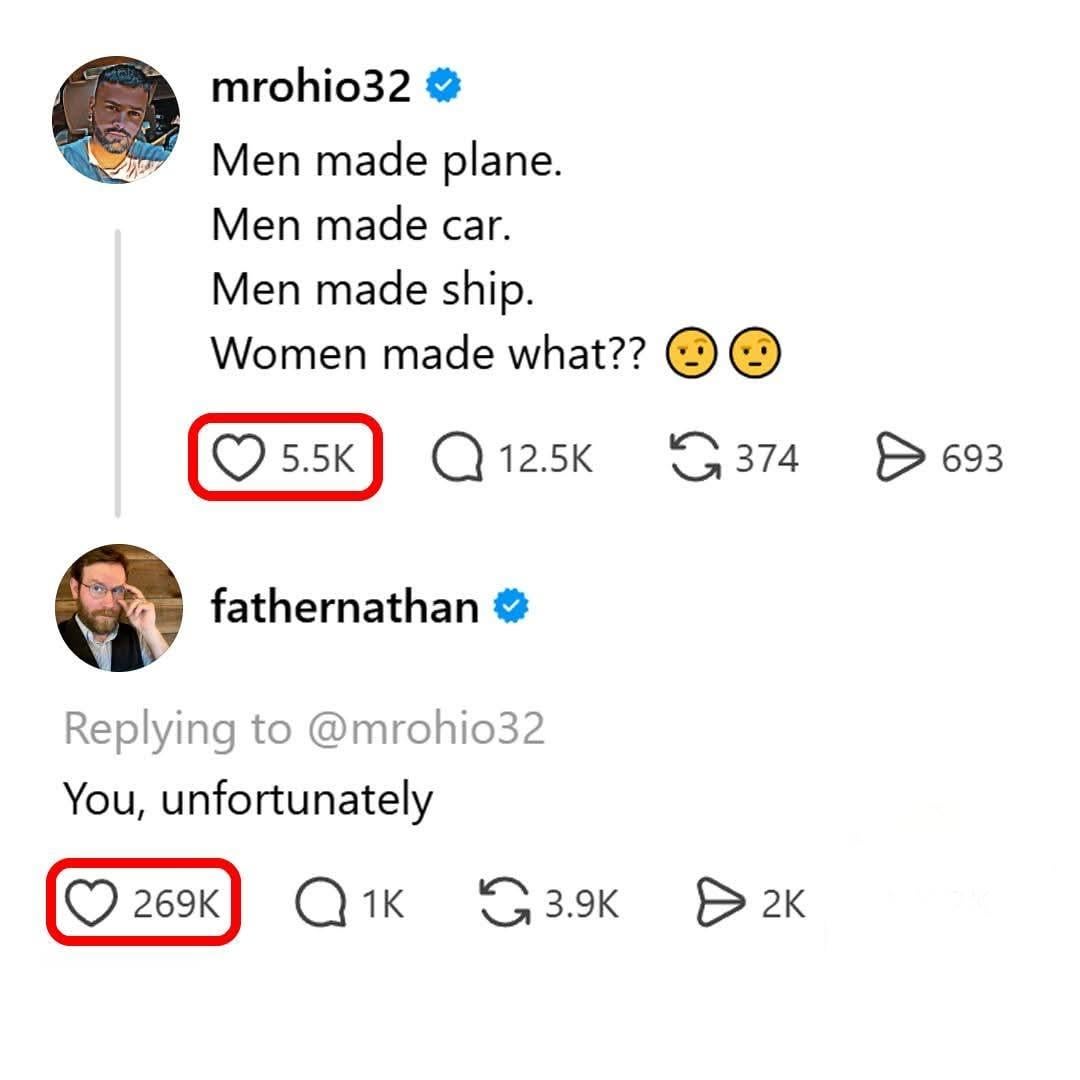Screen dimensions: 1080x1080
Task: Like the mrohio32 post with heart icon
Action: (x=237, y=459)
